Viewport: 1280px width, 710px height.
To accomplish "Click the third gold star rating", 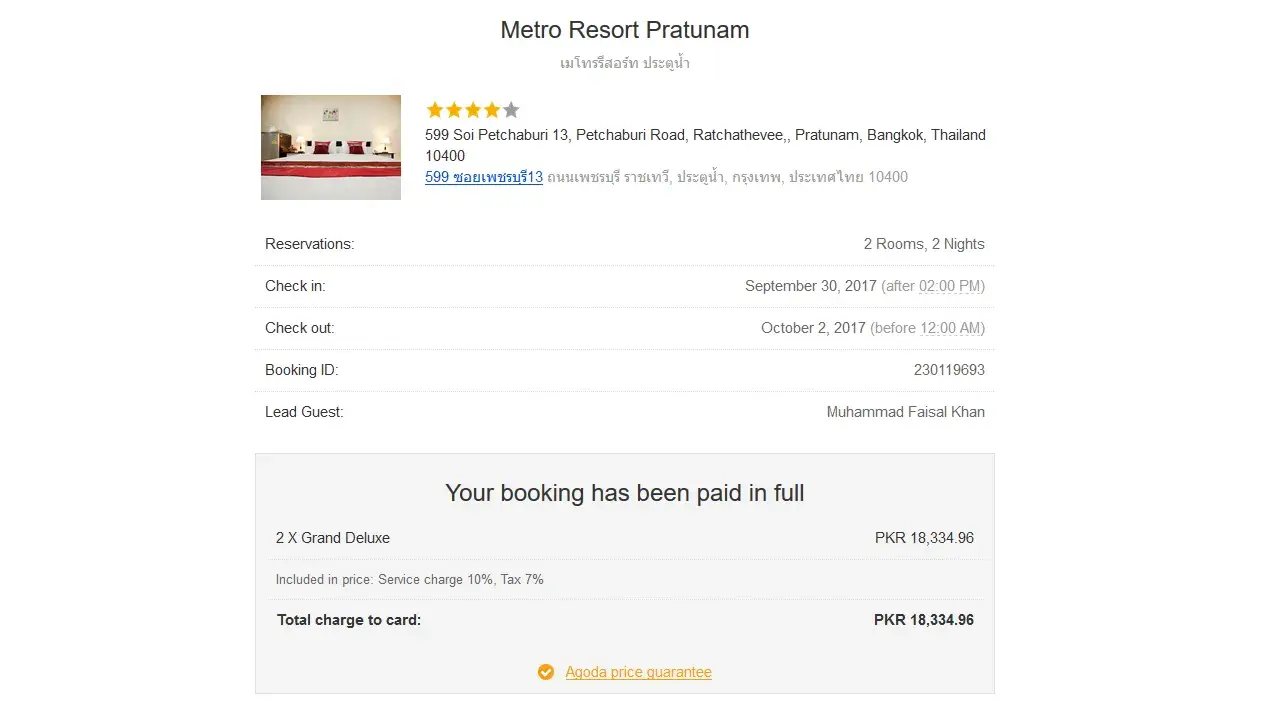I will pyautogui.click(x=473, y=110).
